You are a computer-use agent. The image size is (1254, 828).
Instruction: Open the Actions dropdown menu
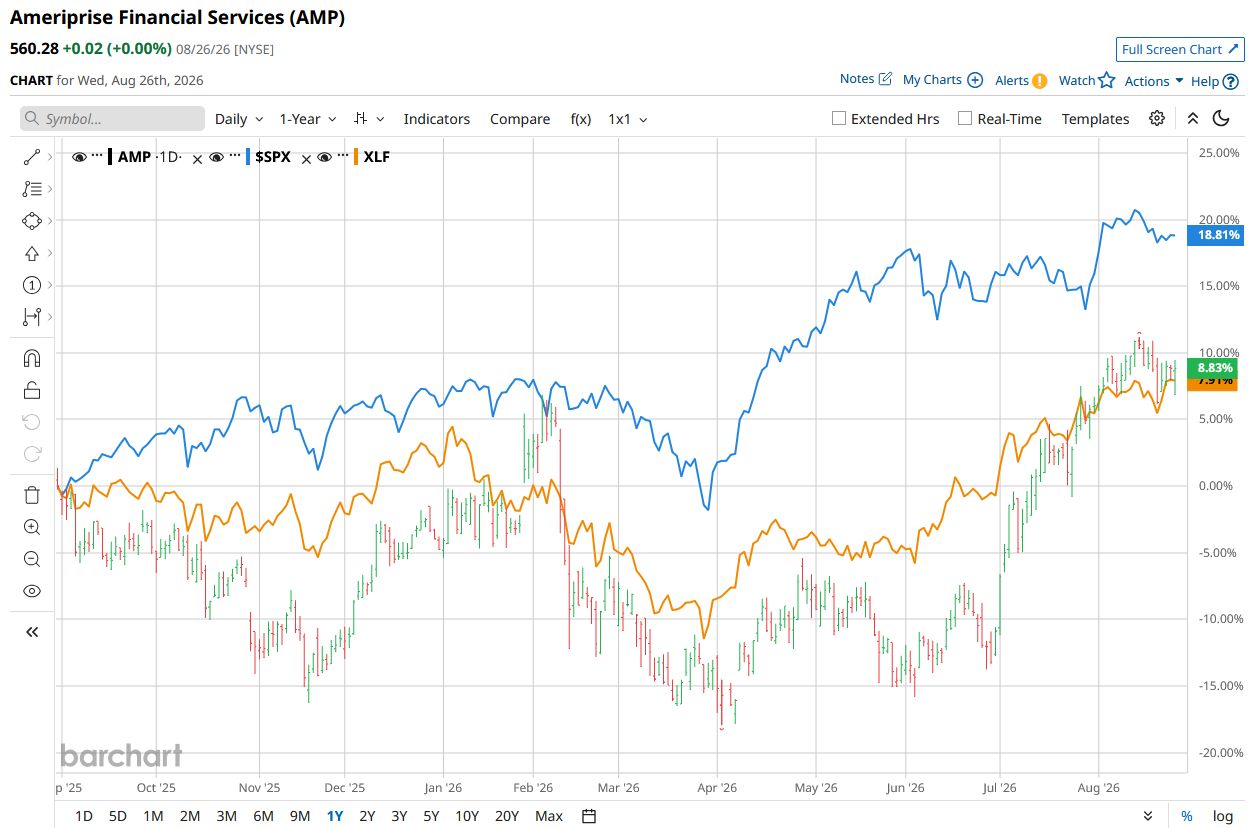[1154, 81]
